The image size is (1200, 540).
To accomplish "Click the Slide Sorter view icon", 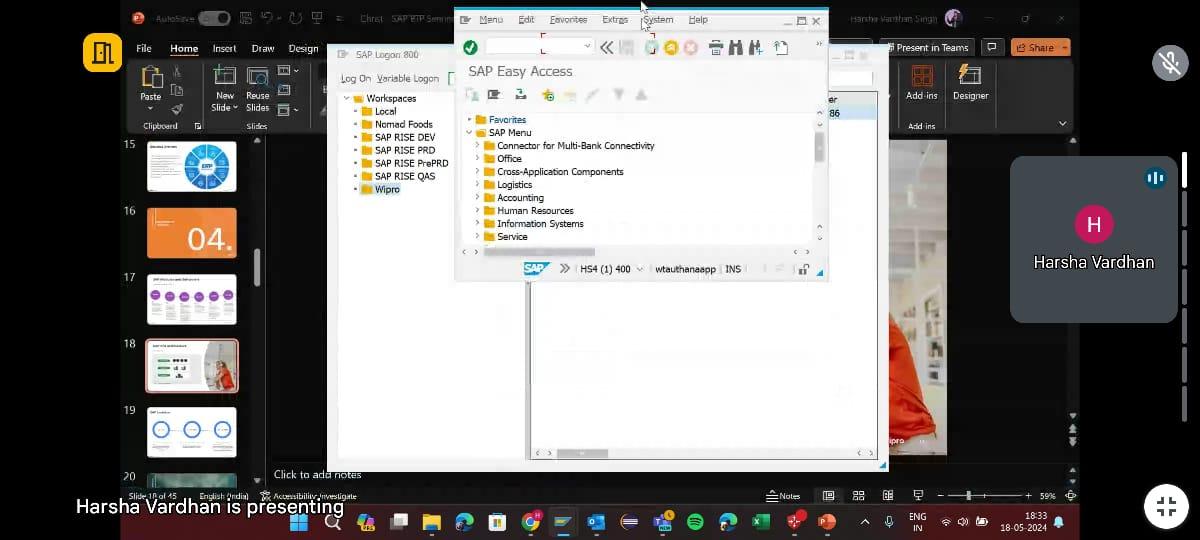I will coord(858,495).
